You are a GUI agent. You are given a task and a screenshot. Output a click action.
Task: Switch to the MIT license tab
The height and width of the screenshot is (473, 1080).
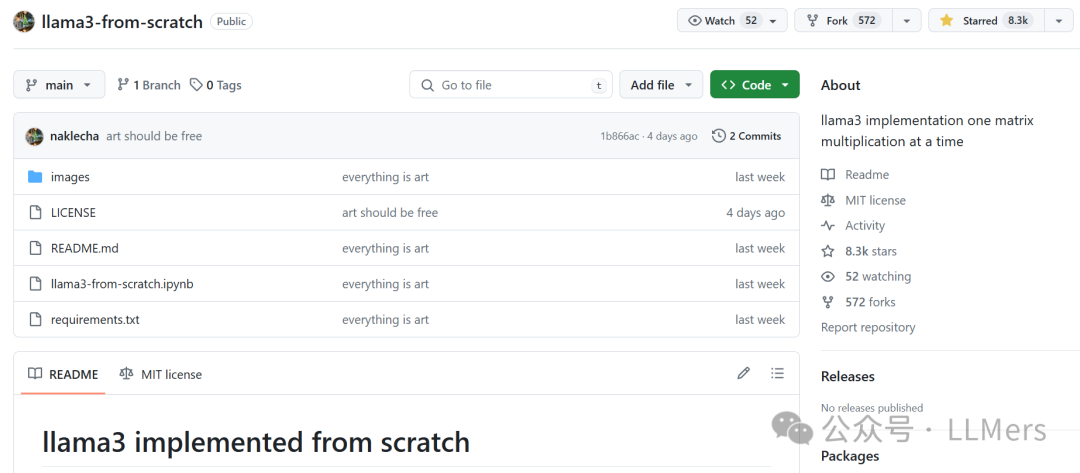point(161,374)
